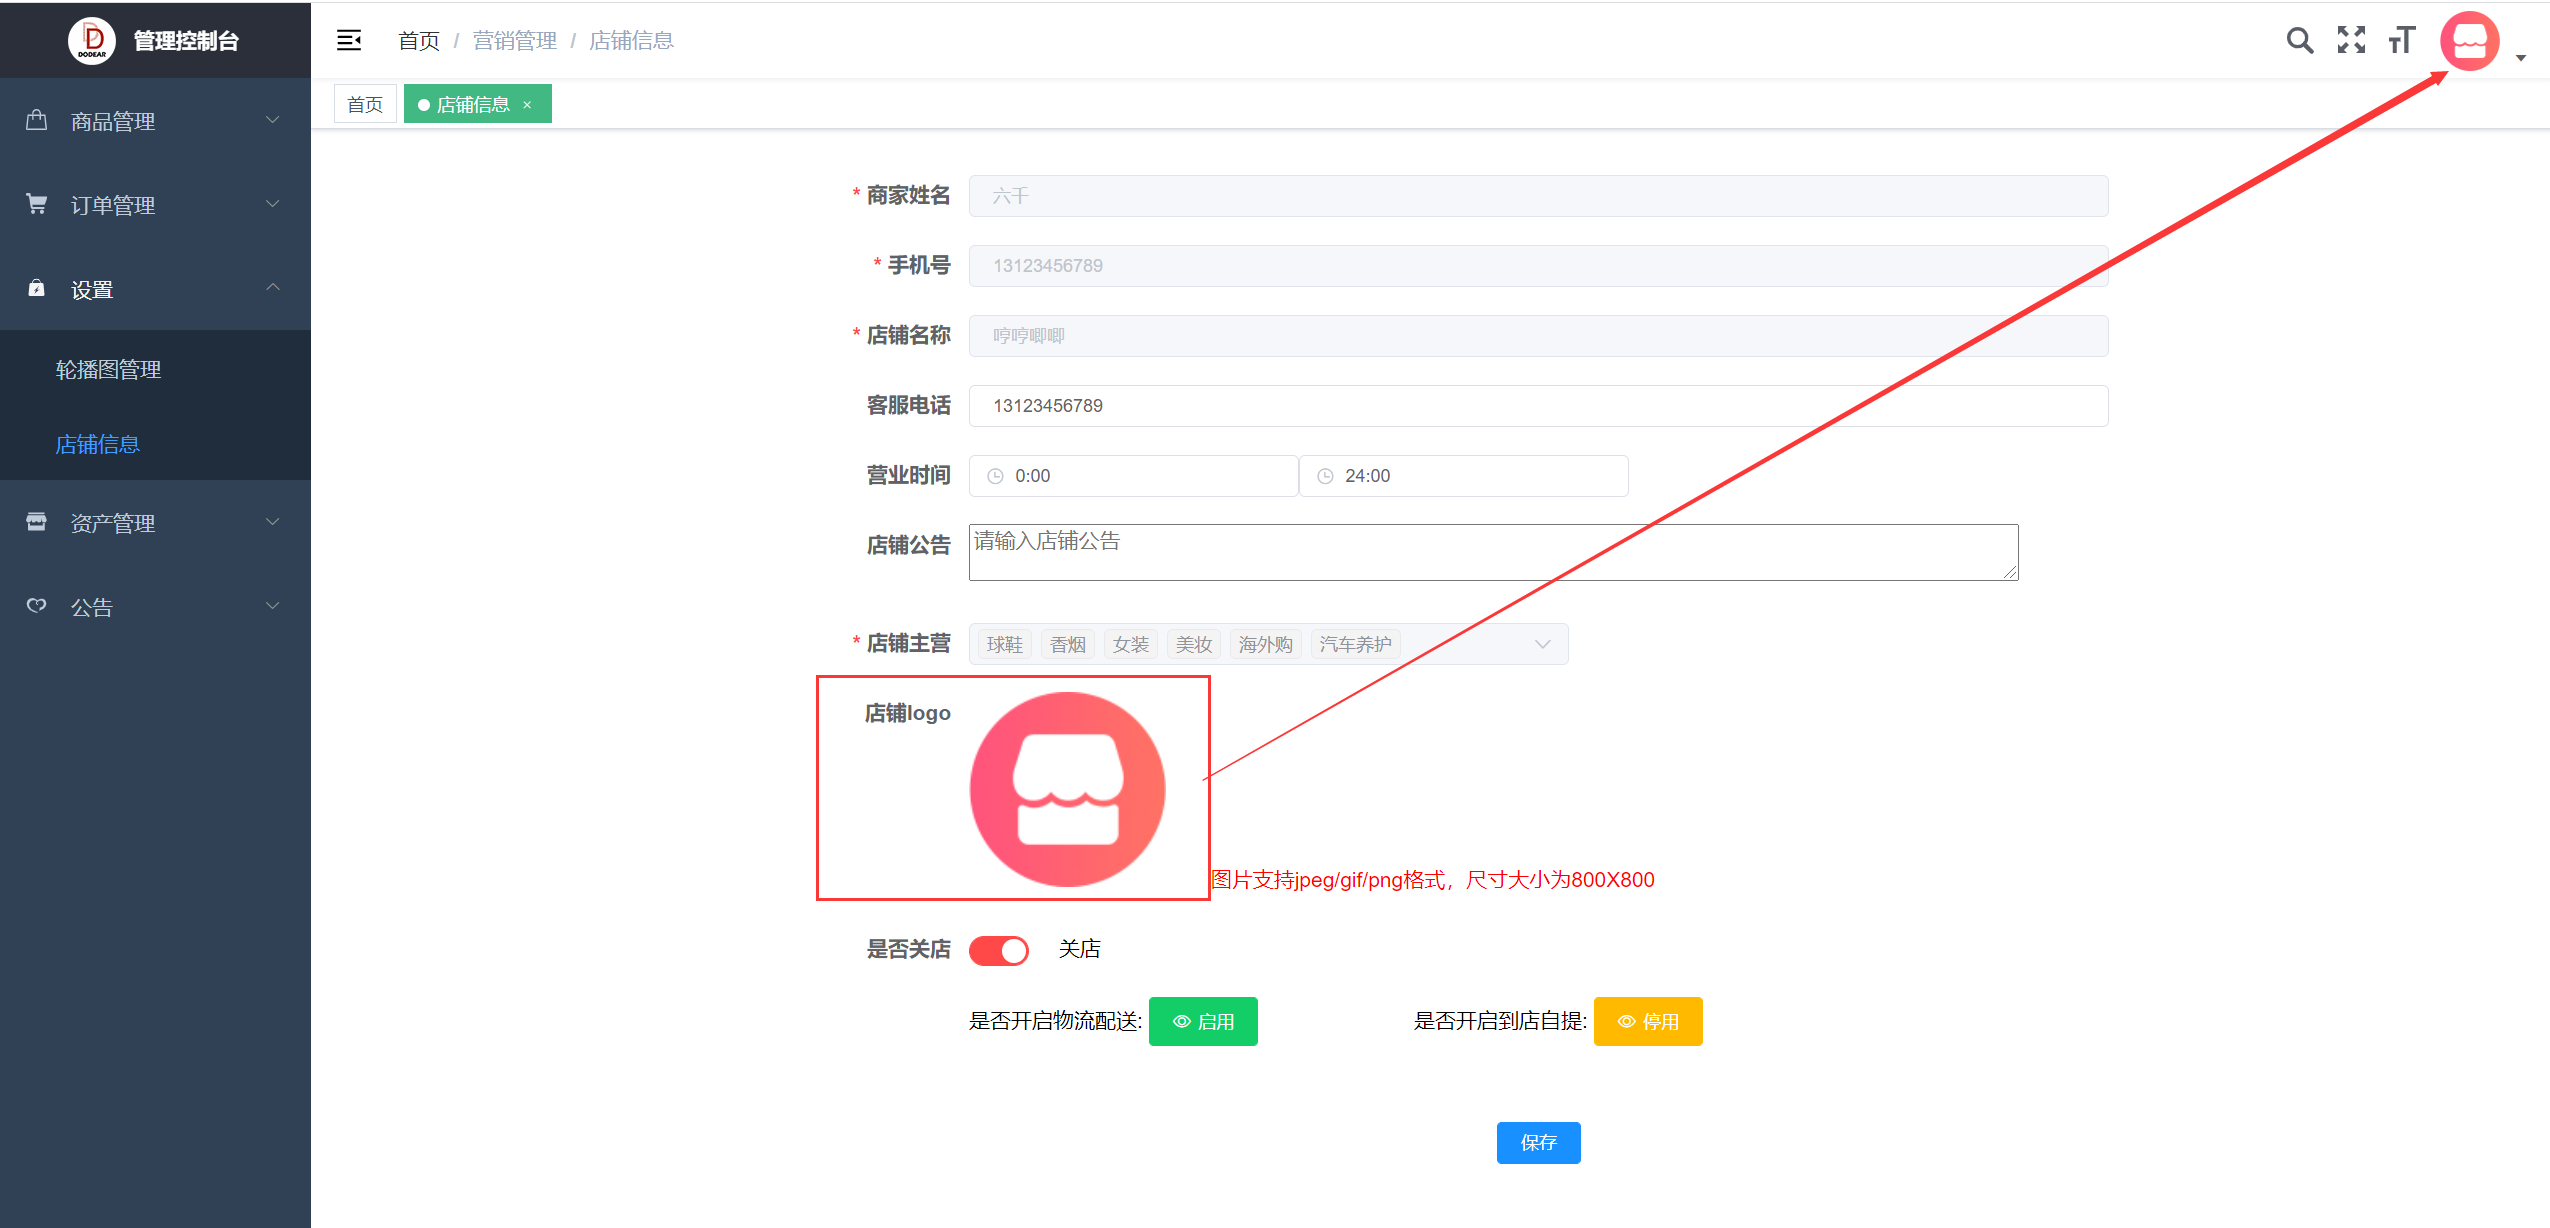This screenshot has height=1228, width=2550.
Task: Click the search magnifier icon
Action: pos(2299,40)
